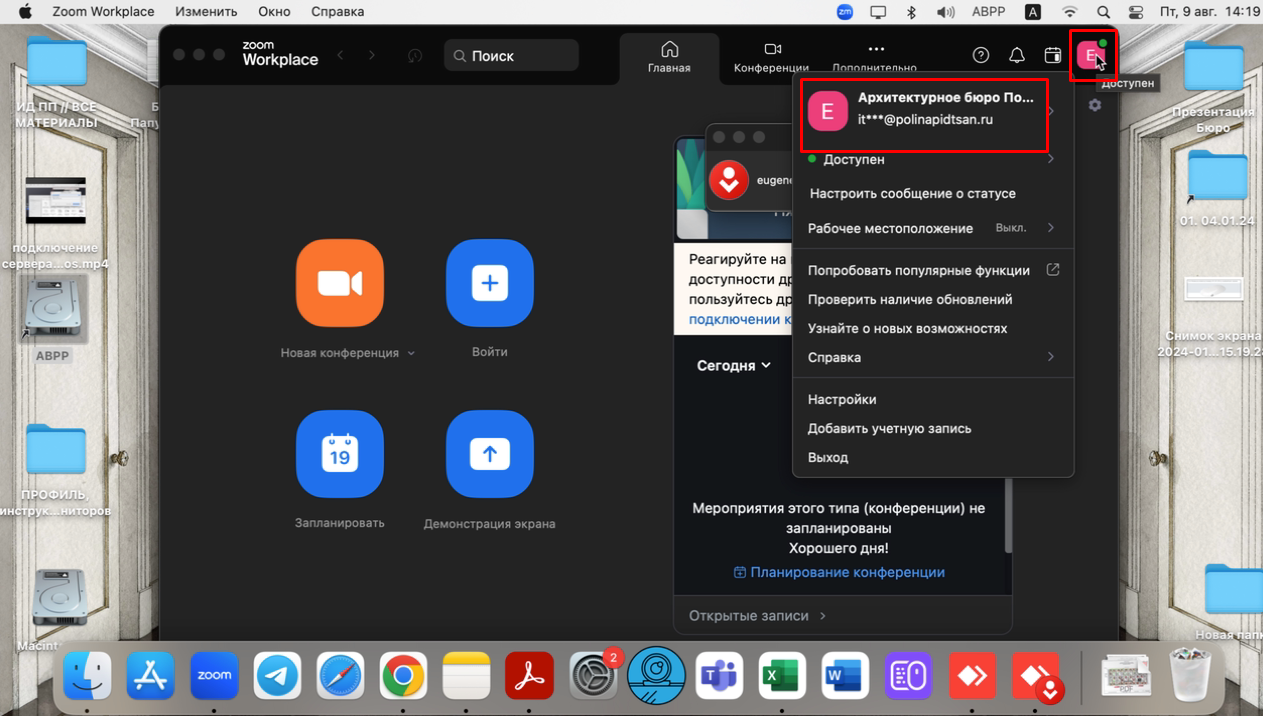
Task: Open the Schedule (Запланировать) calendar icon
Action: [x=340, y=454]
